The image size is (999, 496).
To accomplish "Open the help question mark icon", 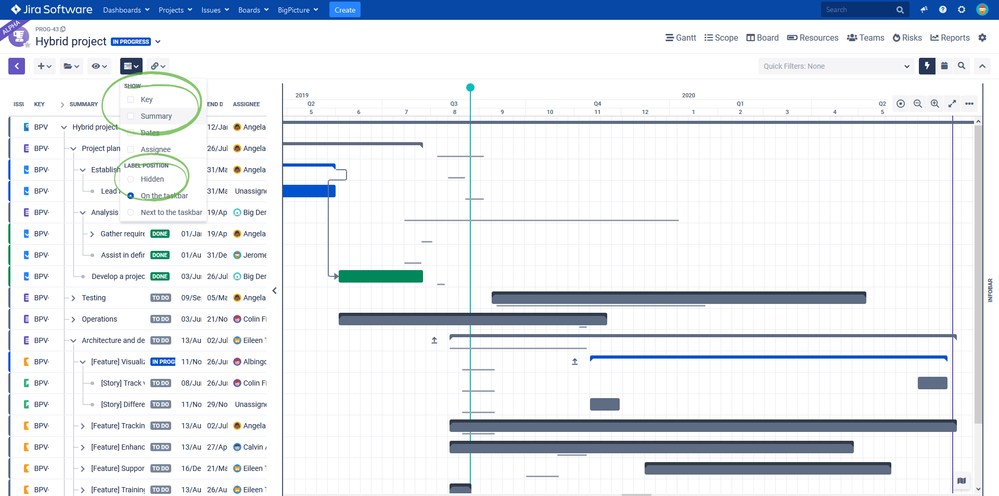I will [942, 10].
